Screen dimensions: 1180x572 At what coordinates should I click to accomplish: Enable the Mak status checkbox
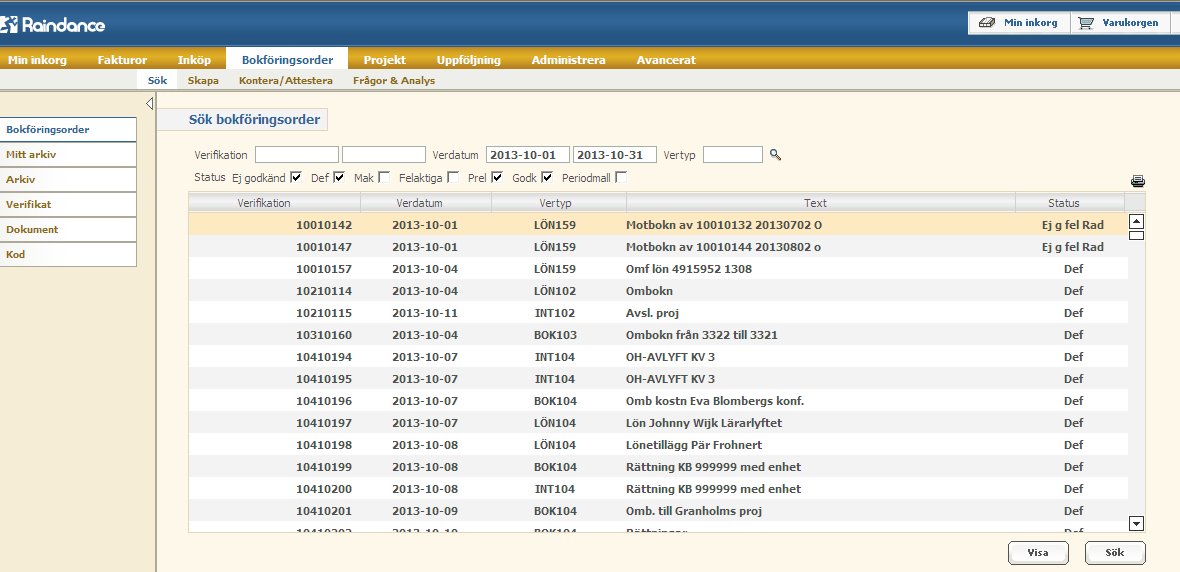pos(384,178)
